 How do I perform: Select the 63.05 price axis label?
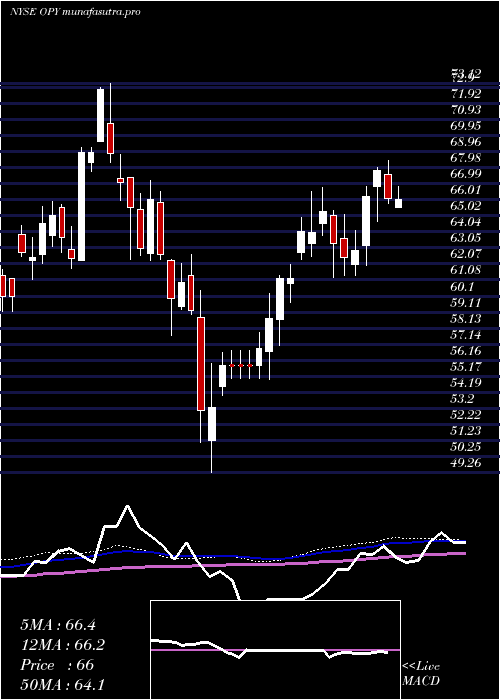coord(466,238)
